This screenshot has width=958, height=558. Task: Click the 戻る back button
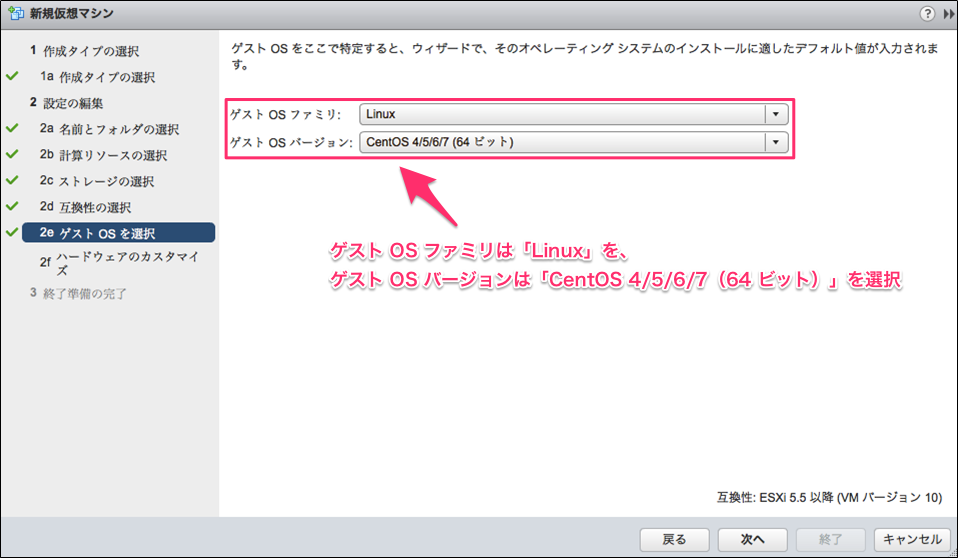[675, 540]
